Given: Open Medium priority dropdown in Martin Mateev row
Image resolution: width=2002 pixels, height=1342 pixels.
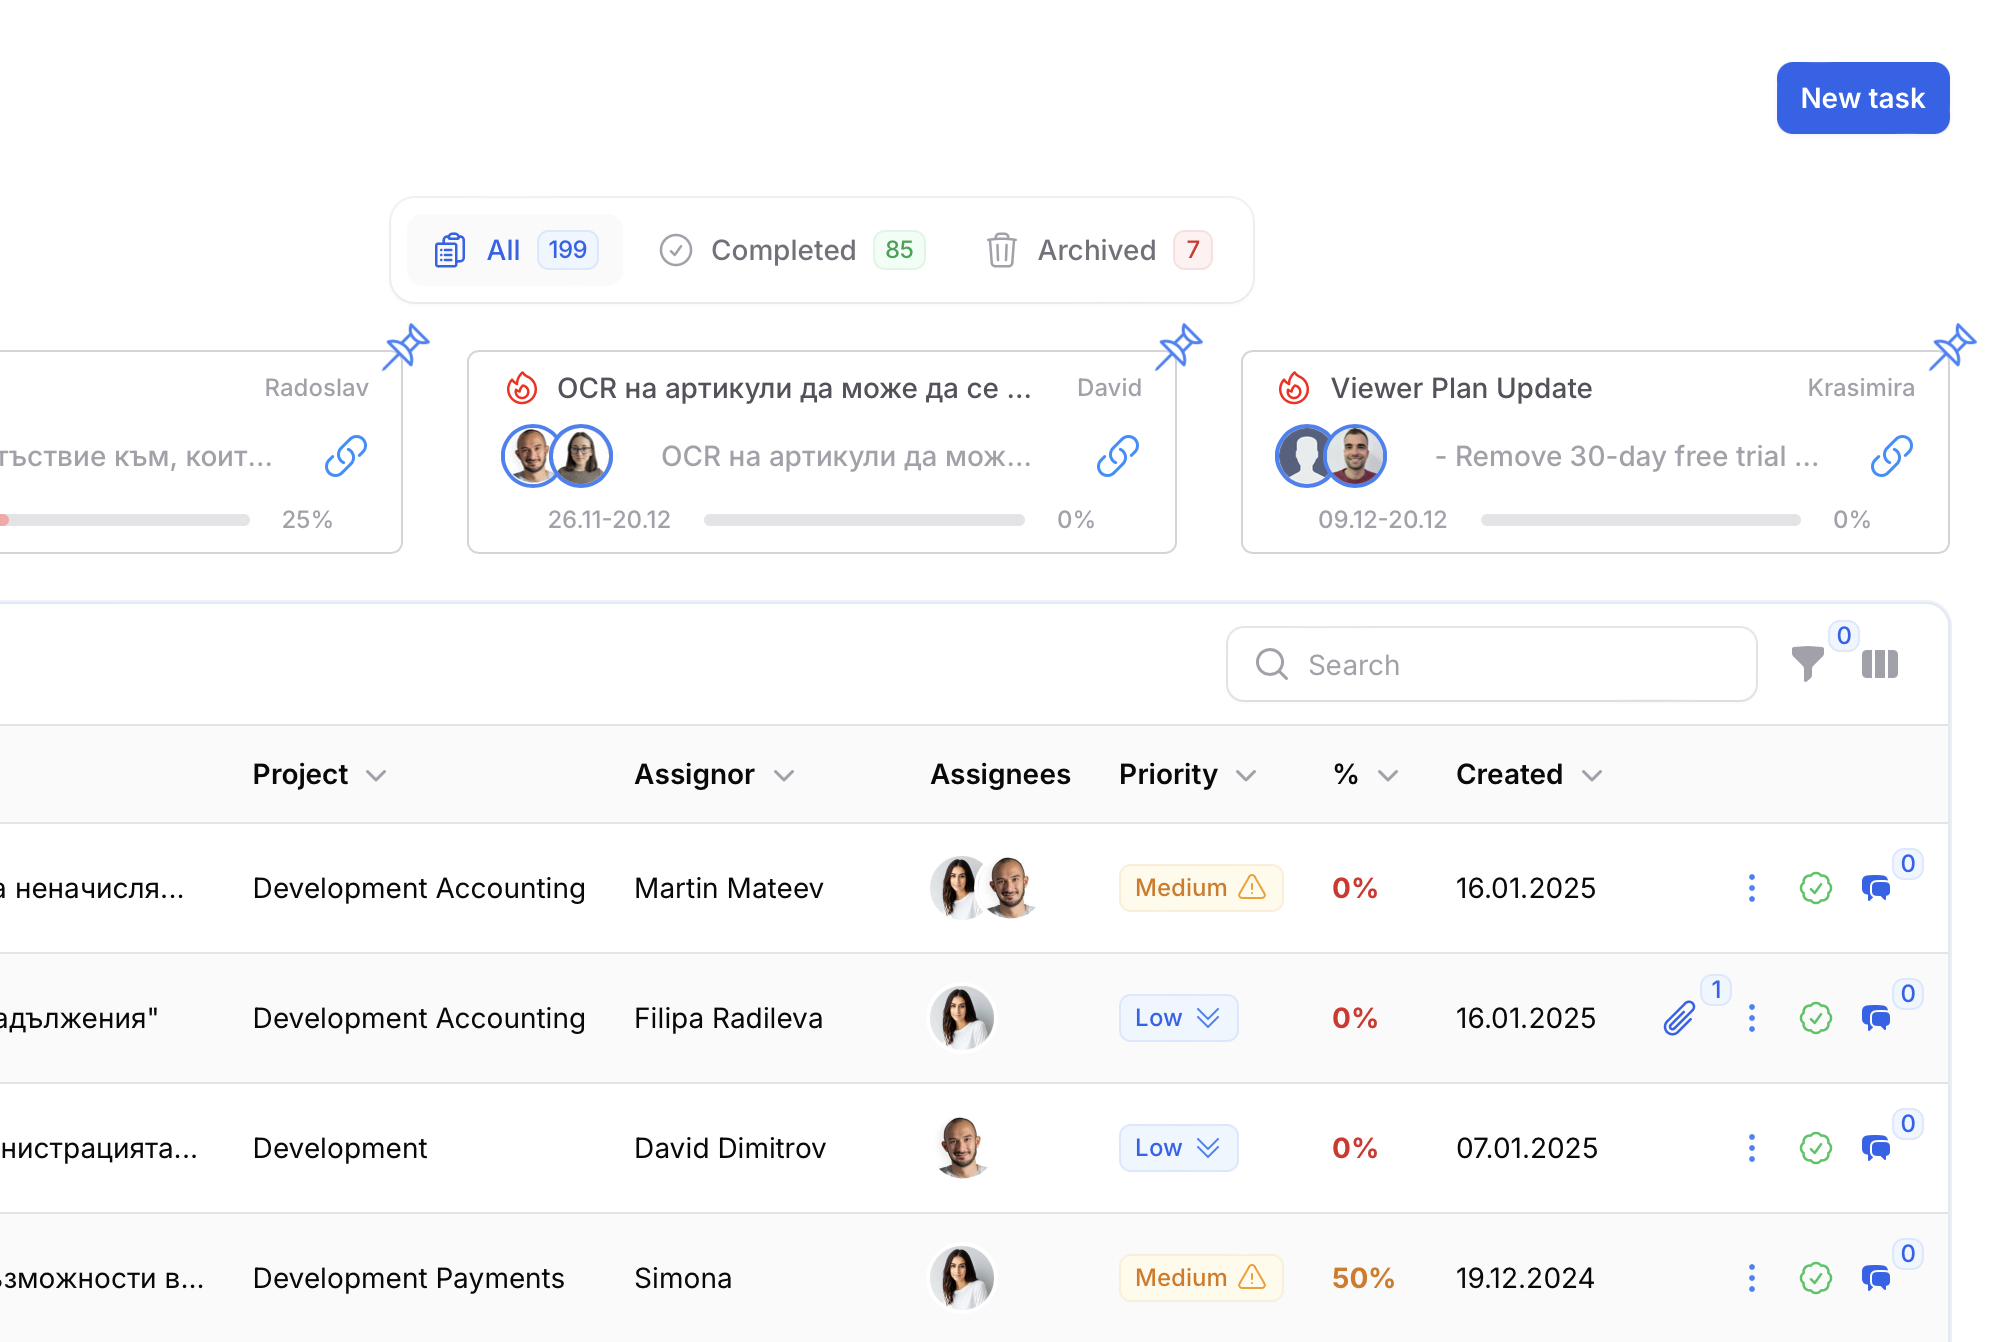Looking at the screenshot, I should tap(1201, 888).
